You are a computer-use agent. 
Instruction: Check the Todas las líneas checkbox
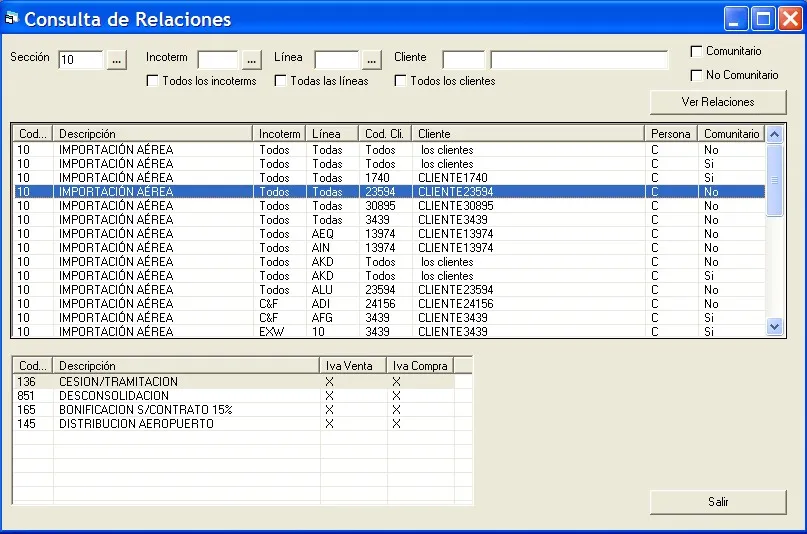point(280,81)
